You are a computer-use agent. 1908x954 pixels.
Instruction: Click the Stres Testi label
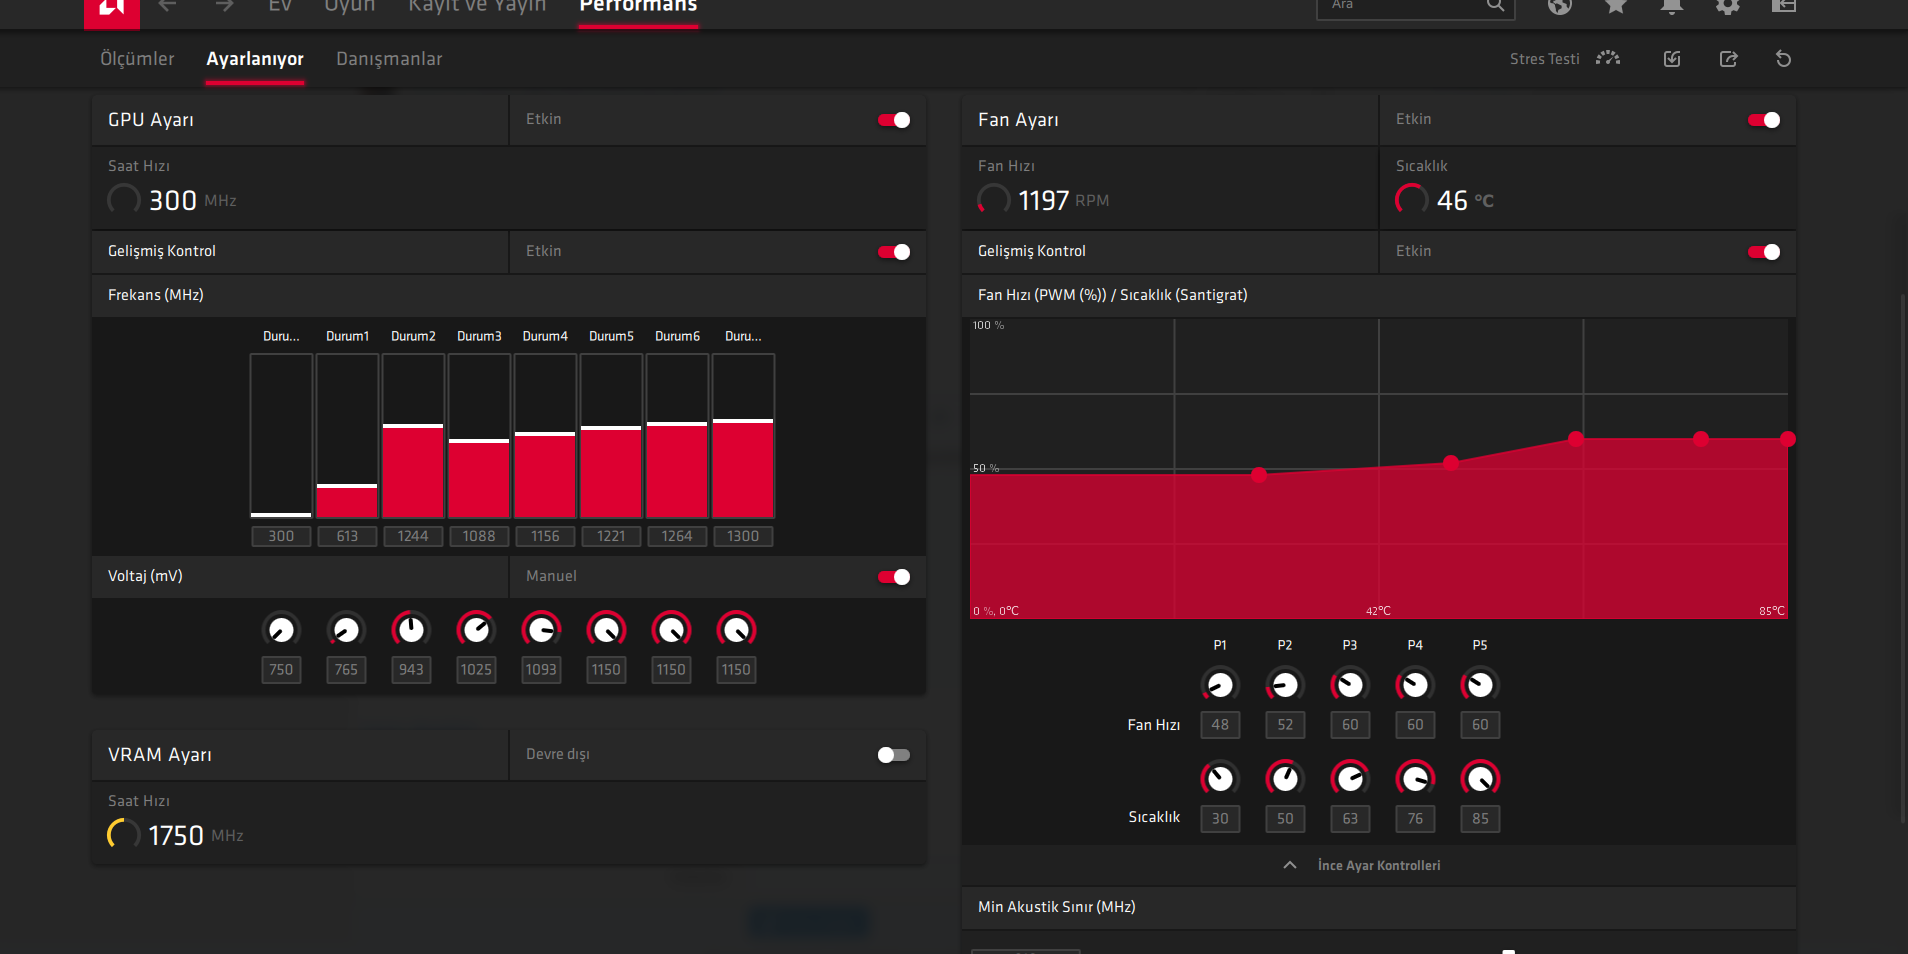(1544, 59)
